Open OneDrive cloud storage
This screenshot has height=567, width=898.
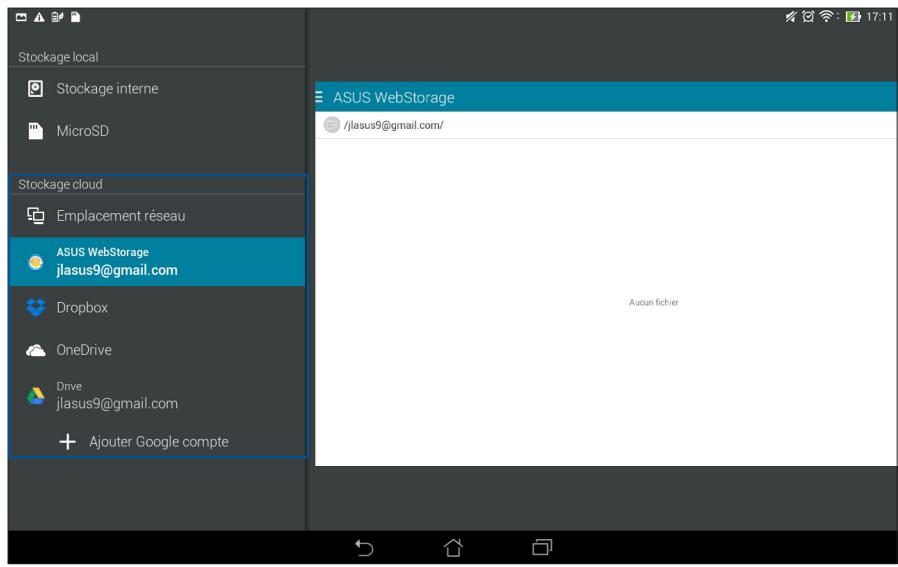(156, 350)
